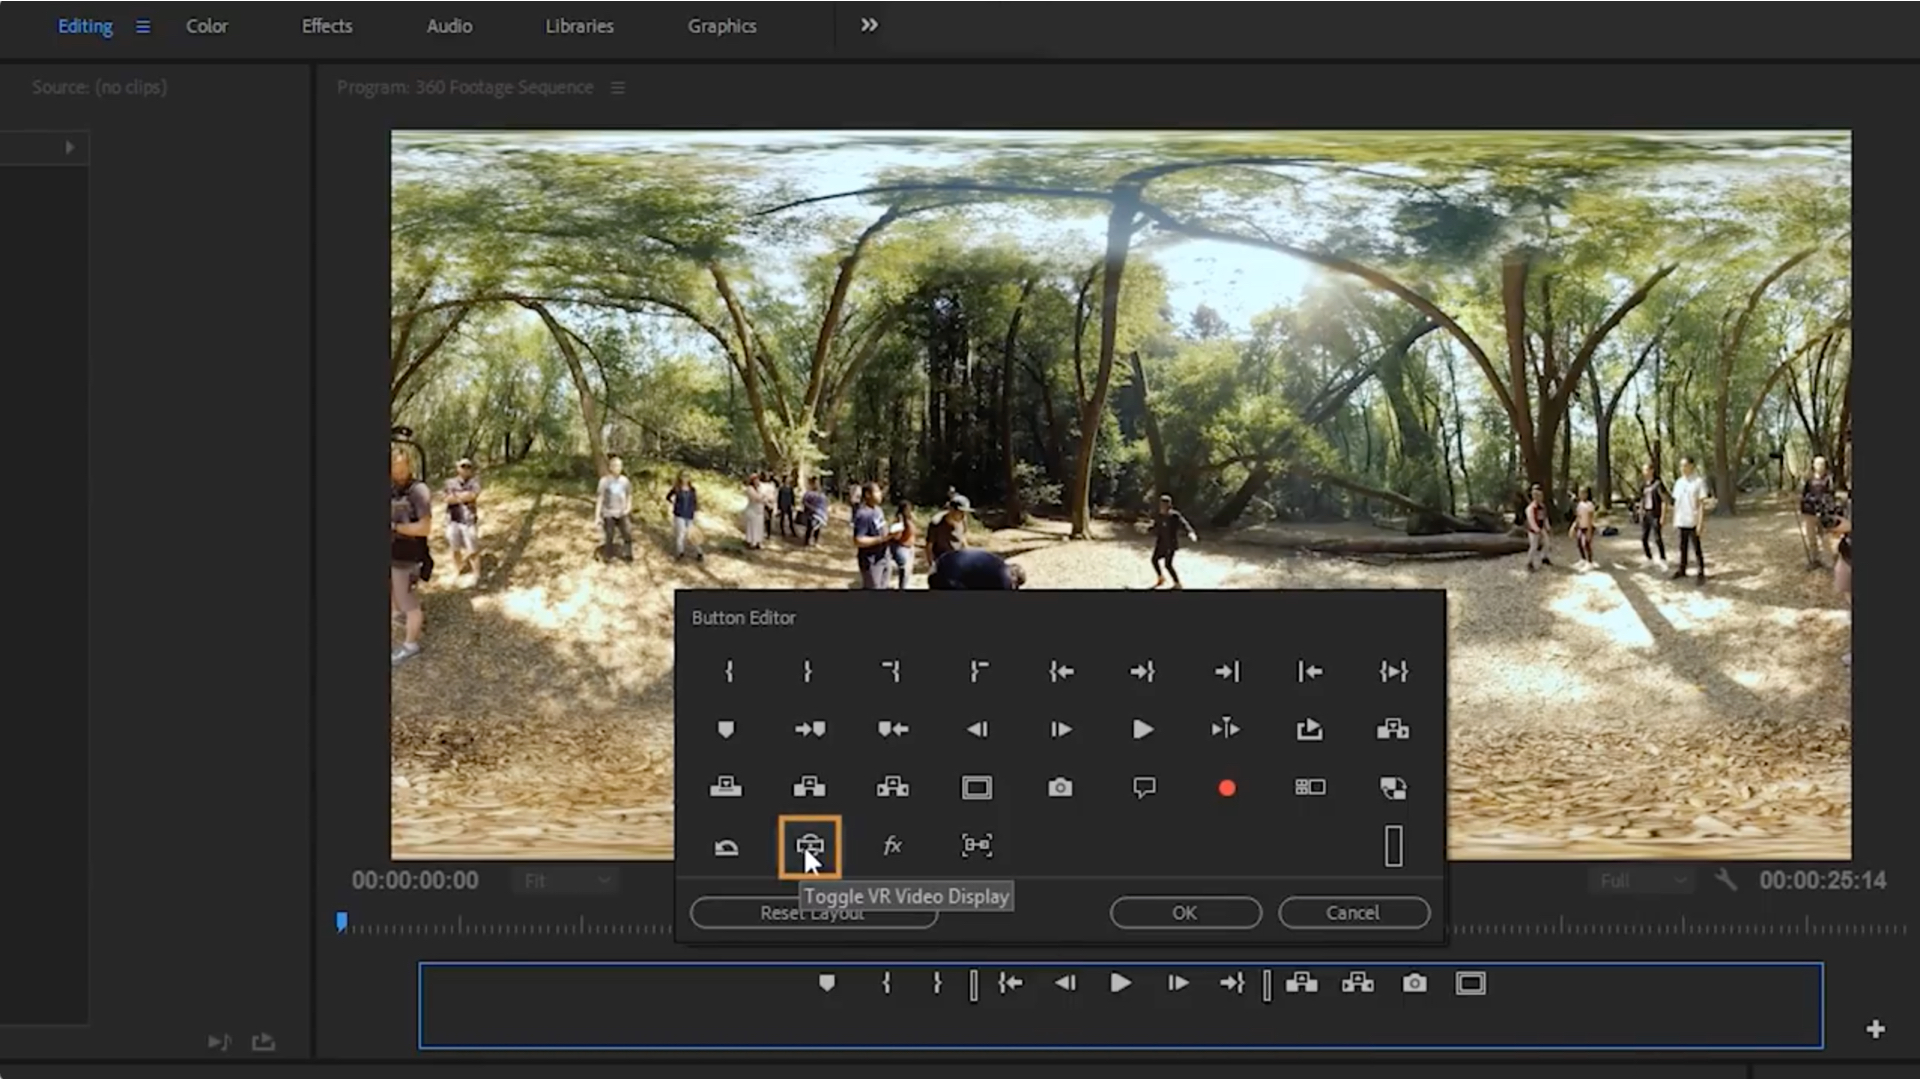
Task: Select the Add Marker icon
Action: [x=725, y=729]
